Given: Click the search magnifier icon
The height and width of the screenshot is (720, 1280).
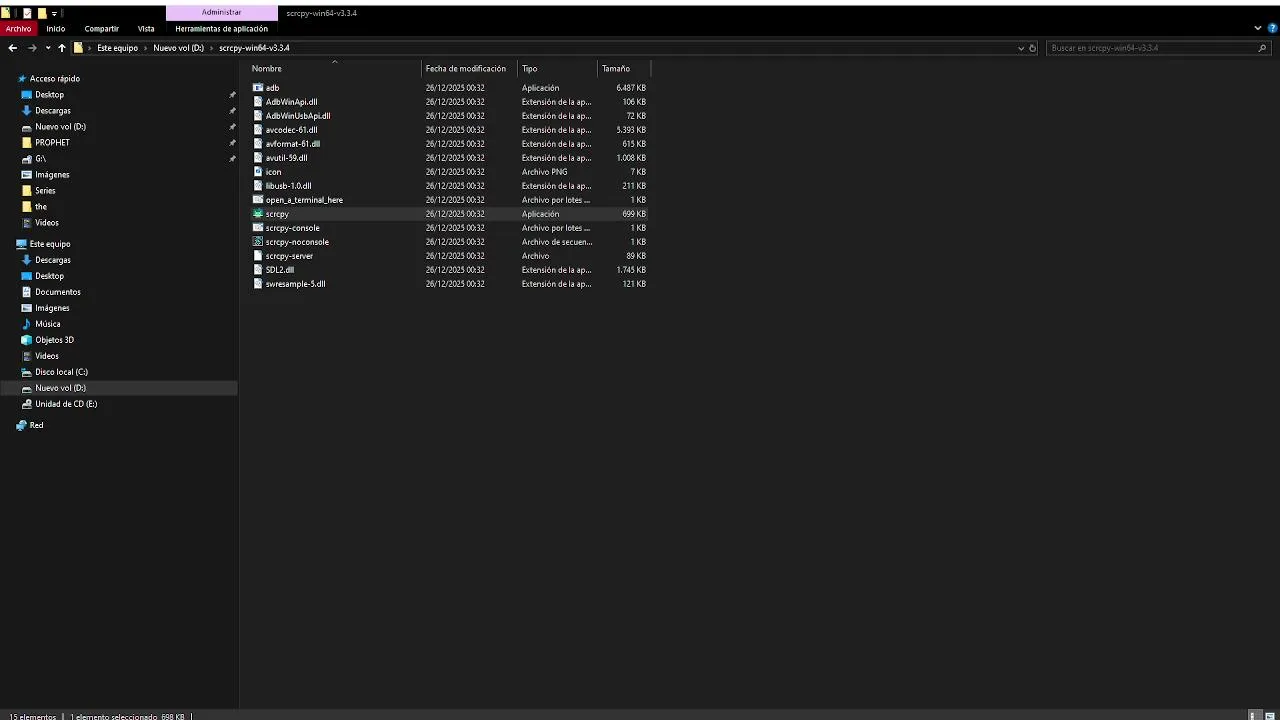Looking at the screenshot, I should (1262, 48).
